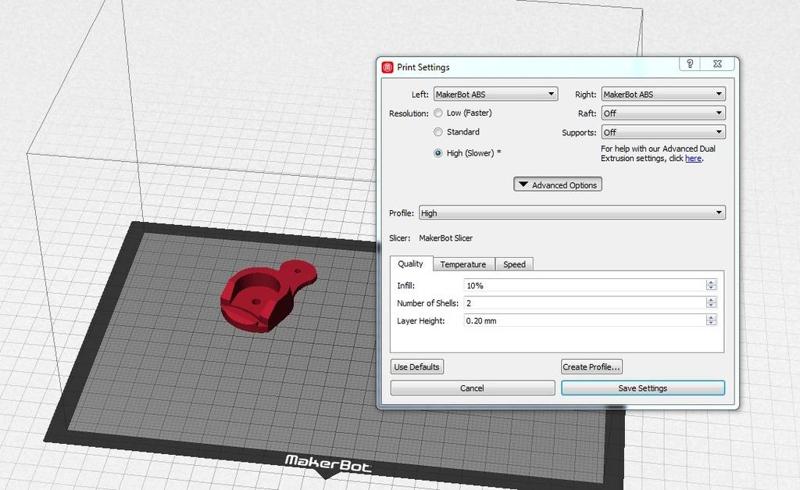This screenshot has height=490, width=800.
Task: Click the Cancel button
Action: pyautogui.click(x=472, y=388)
